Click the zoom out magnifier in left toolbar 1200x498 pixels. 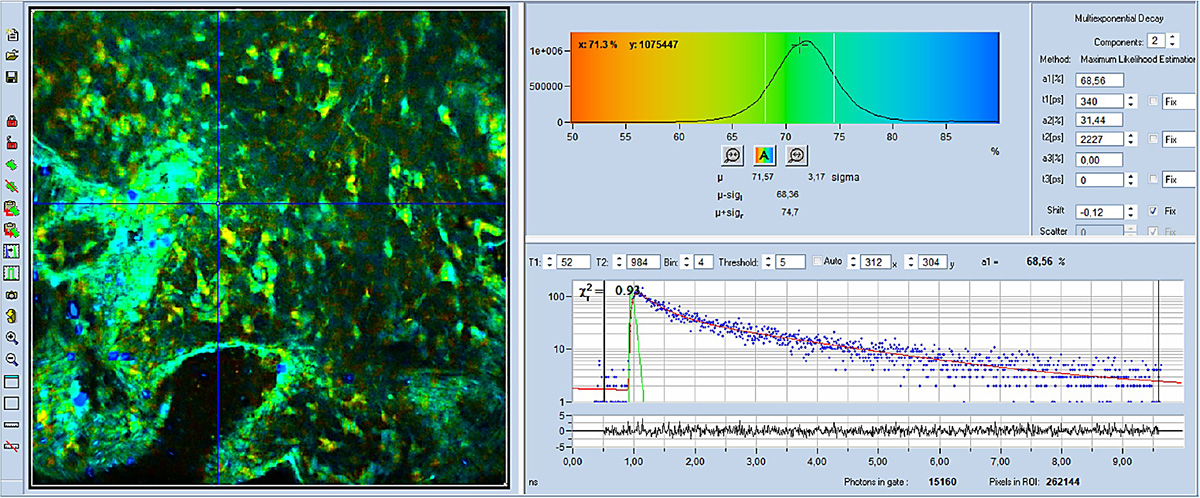(x=12, y=359)
